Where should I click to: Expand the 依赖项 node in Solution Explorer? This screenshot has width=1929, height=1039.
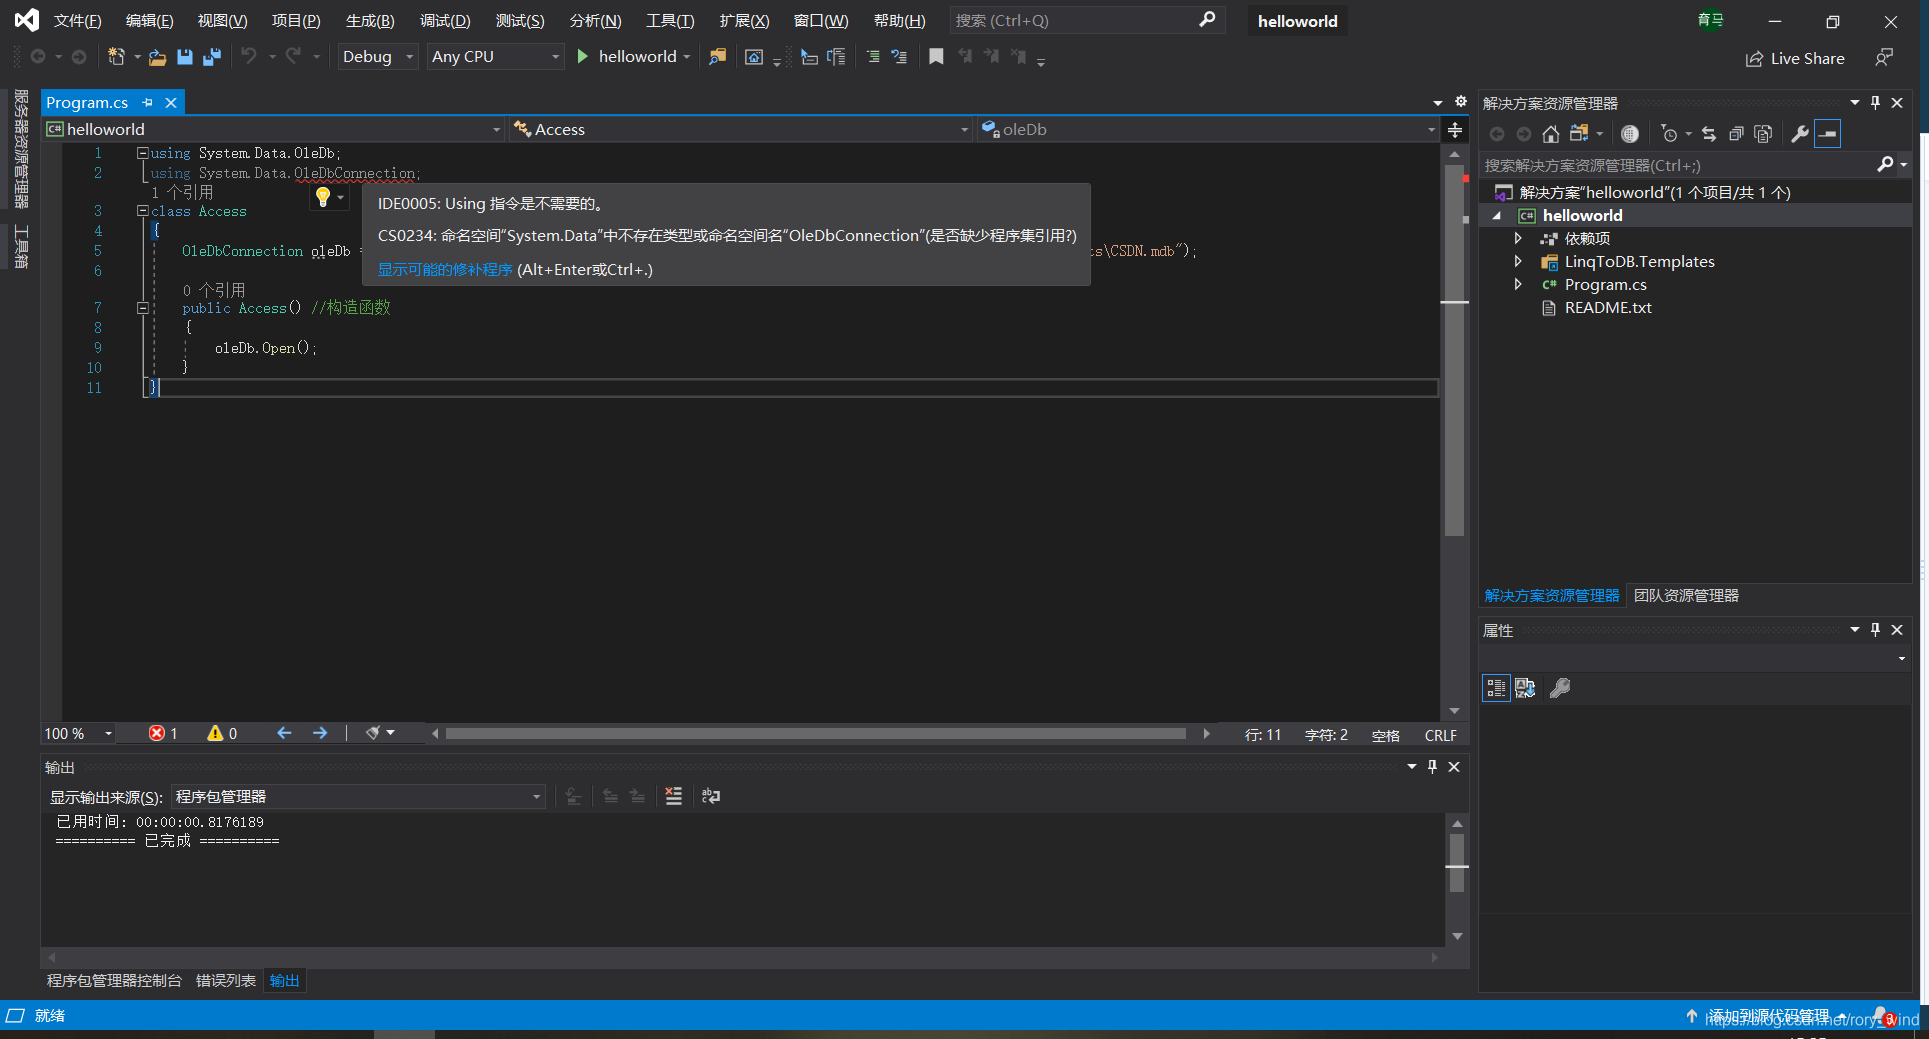(1518, 238)
